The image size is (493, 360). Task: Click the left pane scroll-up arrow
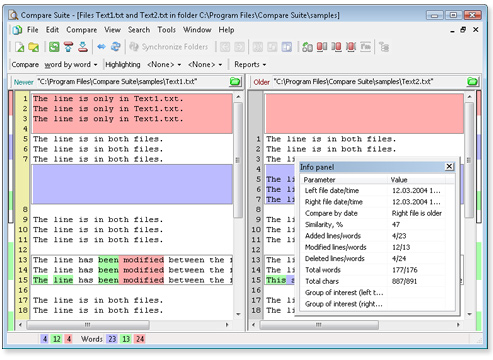(x=238, y=97)
